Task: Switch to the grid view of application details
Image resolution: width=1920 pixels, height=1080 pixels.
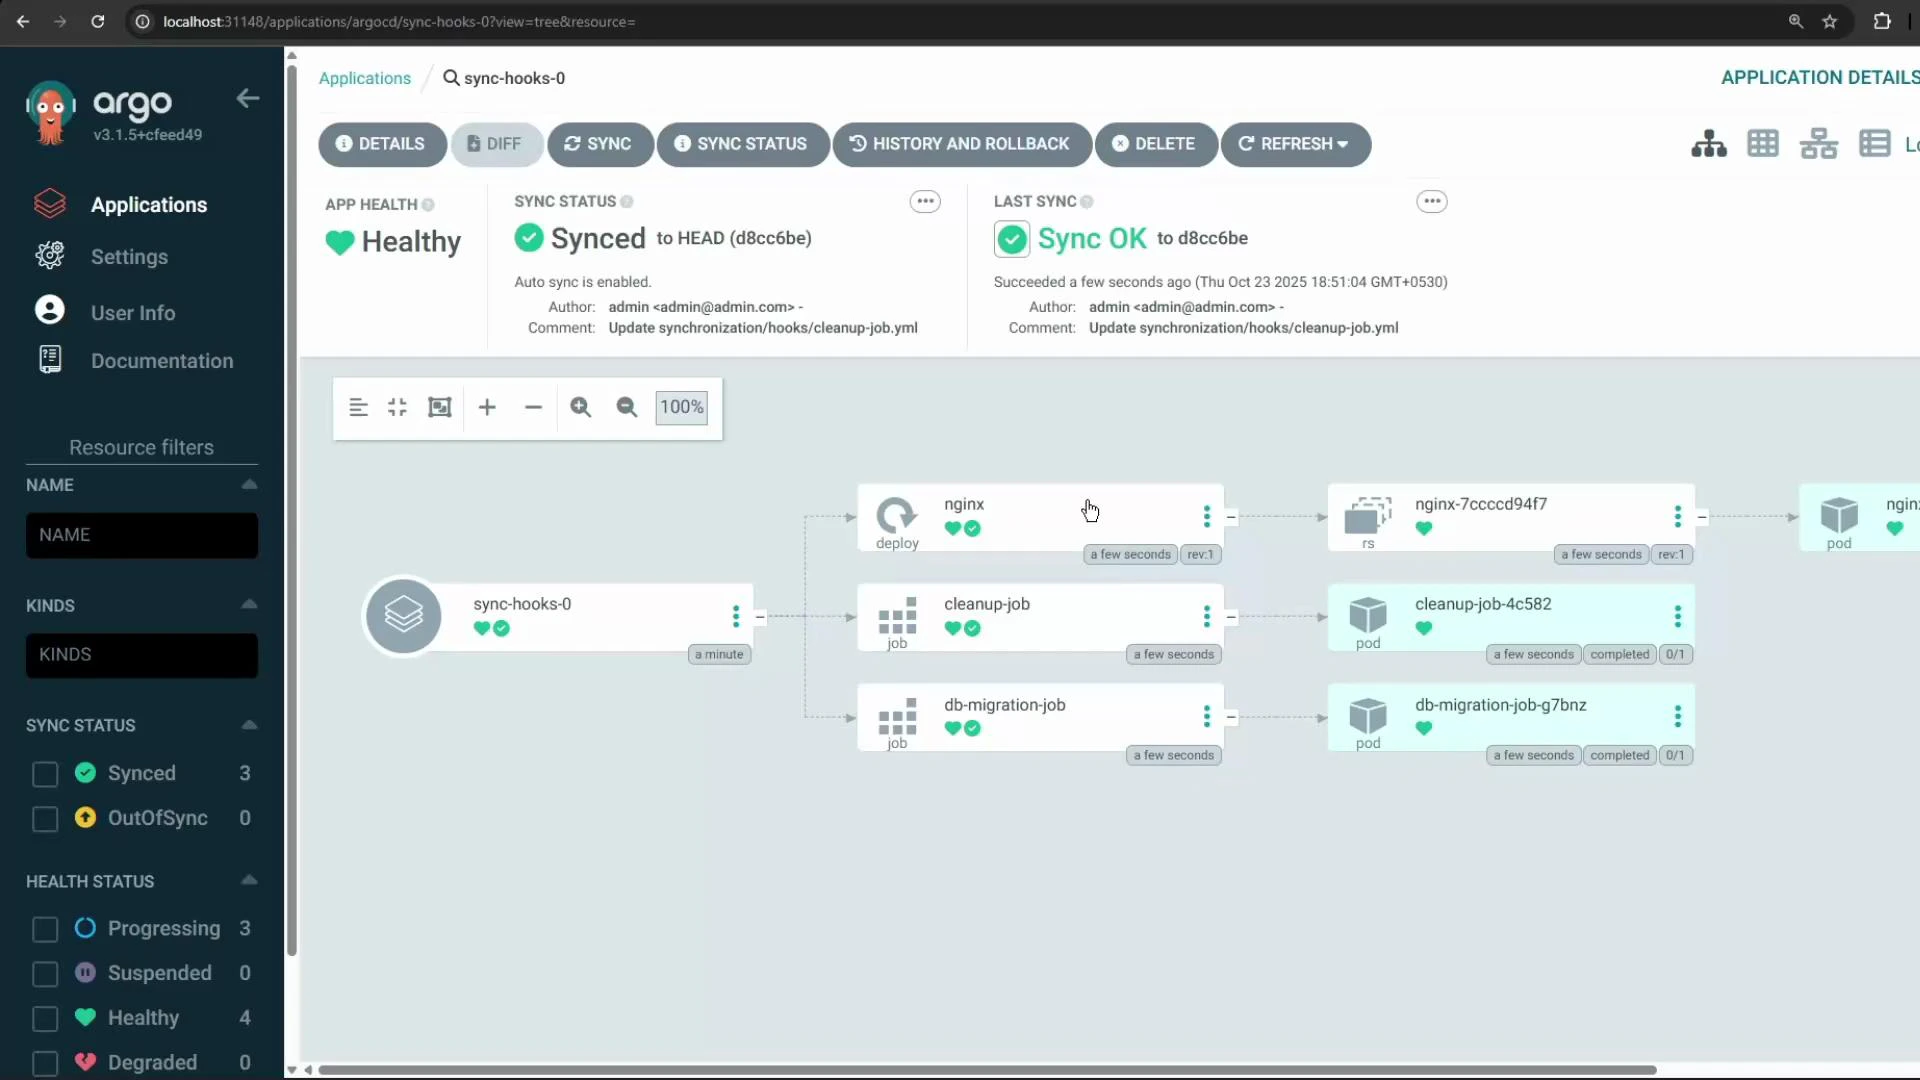Action: (x=1763, y=143)
